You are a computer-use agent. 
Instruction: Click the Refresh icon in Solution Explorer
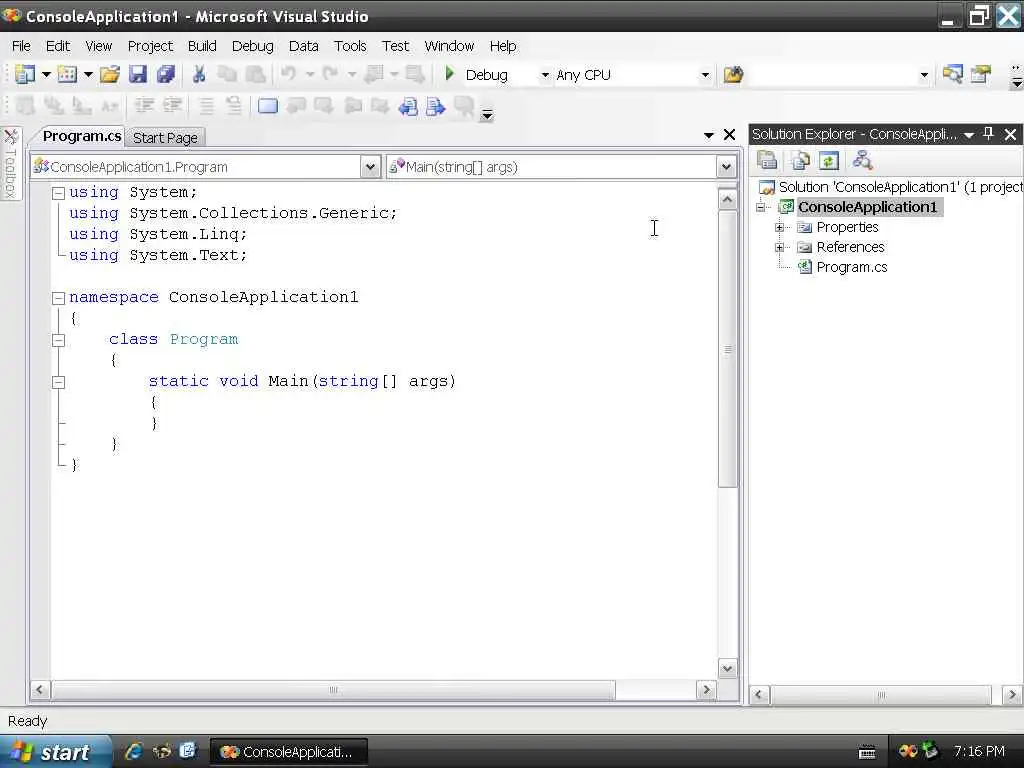pos(829,160)
